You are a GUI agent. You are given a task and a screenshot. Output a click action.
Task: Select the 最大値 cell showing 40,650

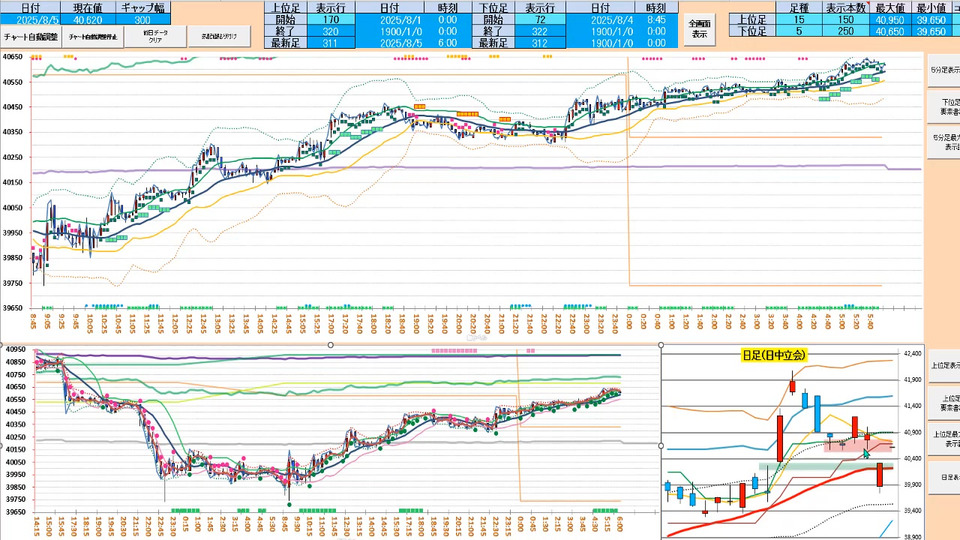point(890,31)
